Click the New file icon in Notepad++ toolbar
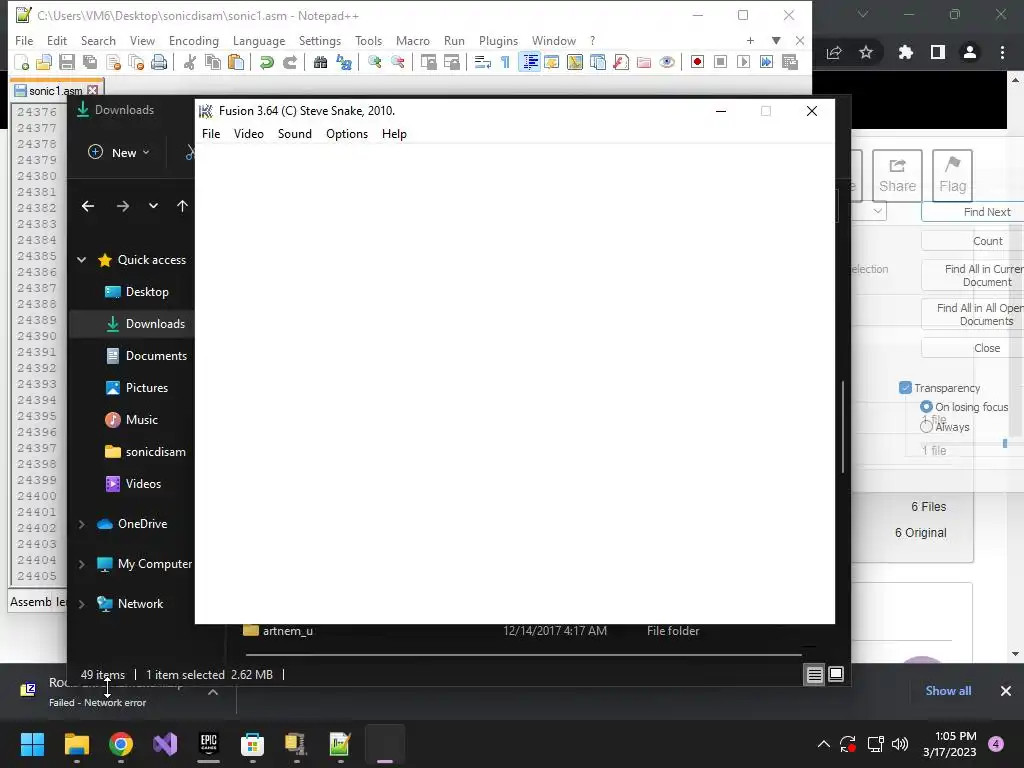 coord(22,62)
